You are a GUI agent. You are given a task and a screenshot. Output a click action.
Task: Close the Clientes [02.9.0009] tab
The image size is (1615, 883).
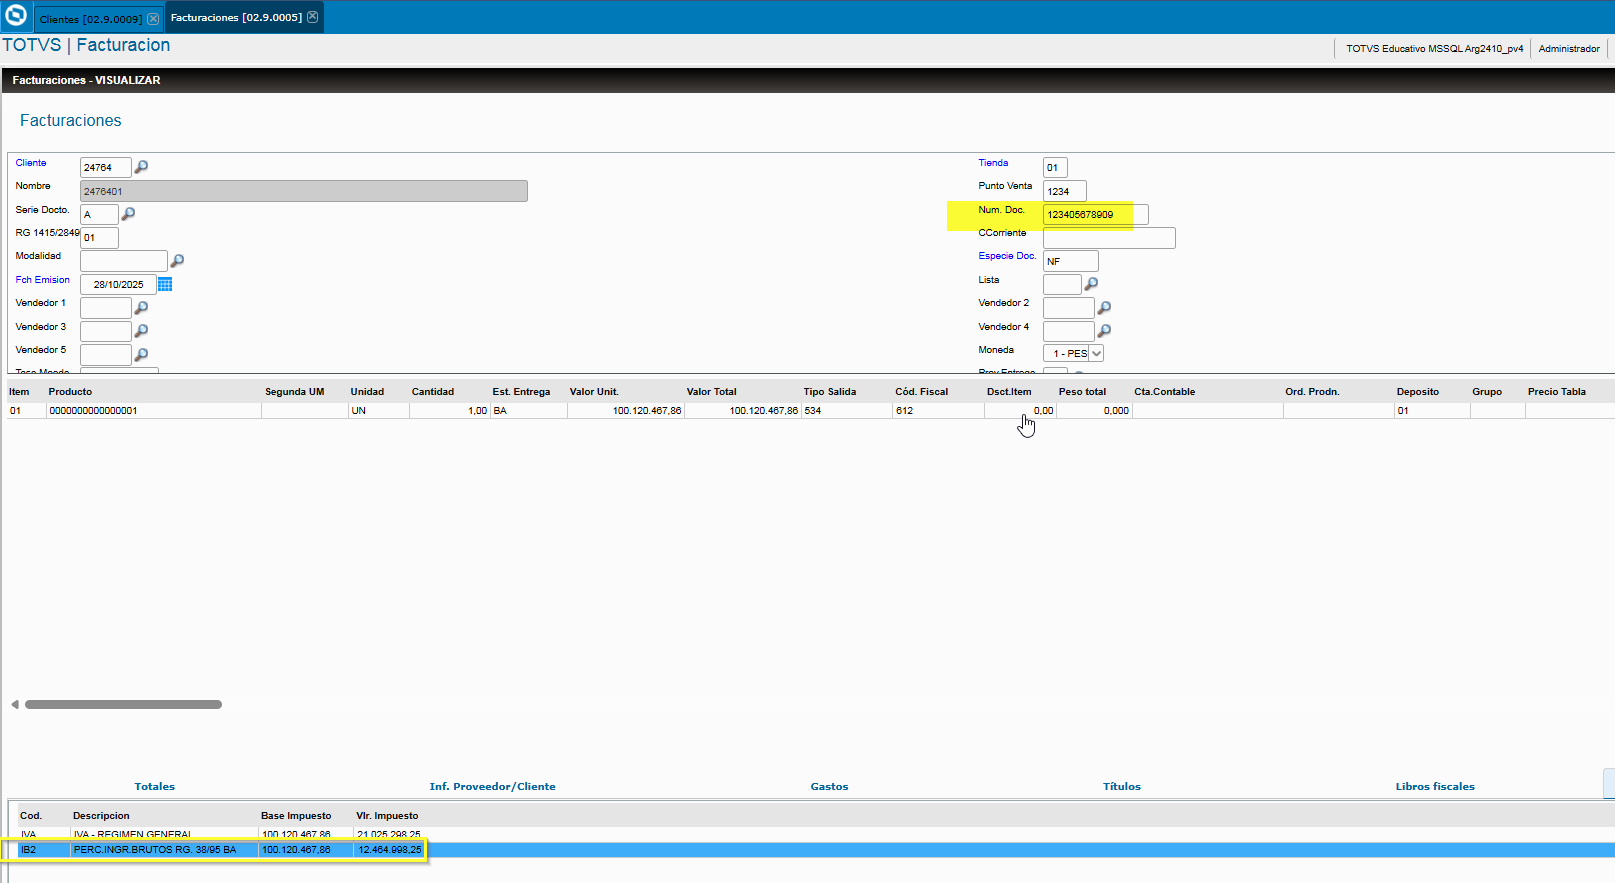(153, 19)
